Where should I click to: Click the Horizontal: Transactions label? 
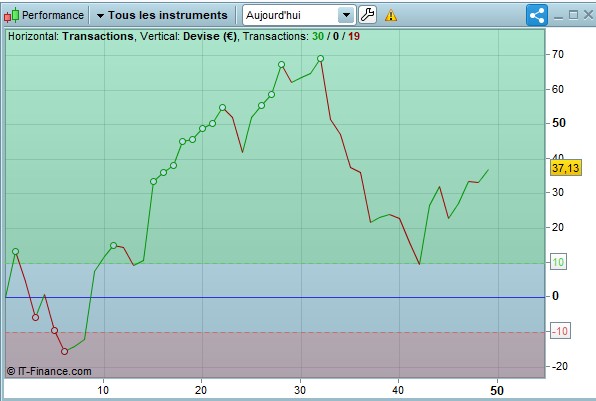(71, 36)
